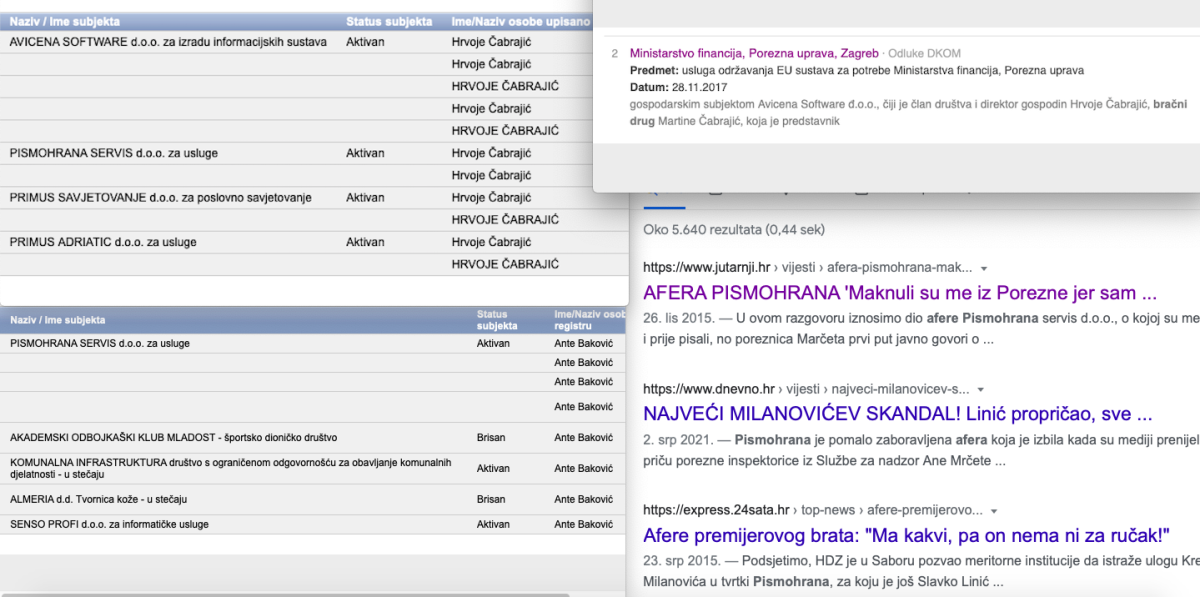Open the Afere premijerovog brata result headline
The height and width of the screenshot is (597, 1200).
click(906, 535)
